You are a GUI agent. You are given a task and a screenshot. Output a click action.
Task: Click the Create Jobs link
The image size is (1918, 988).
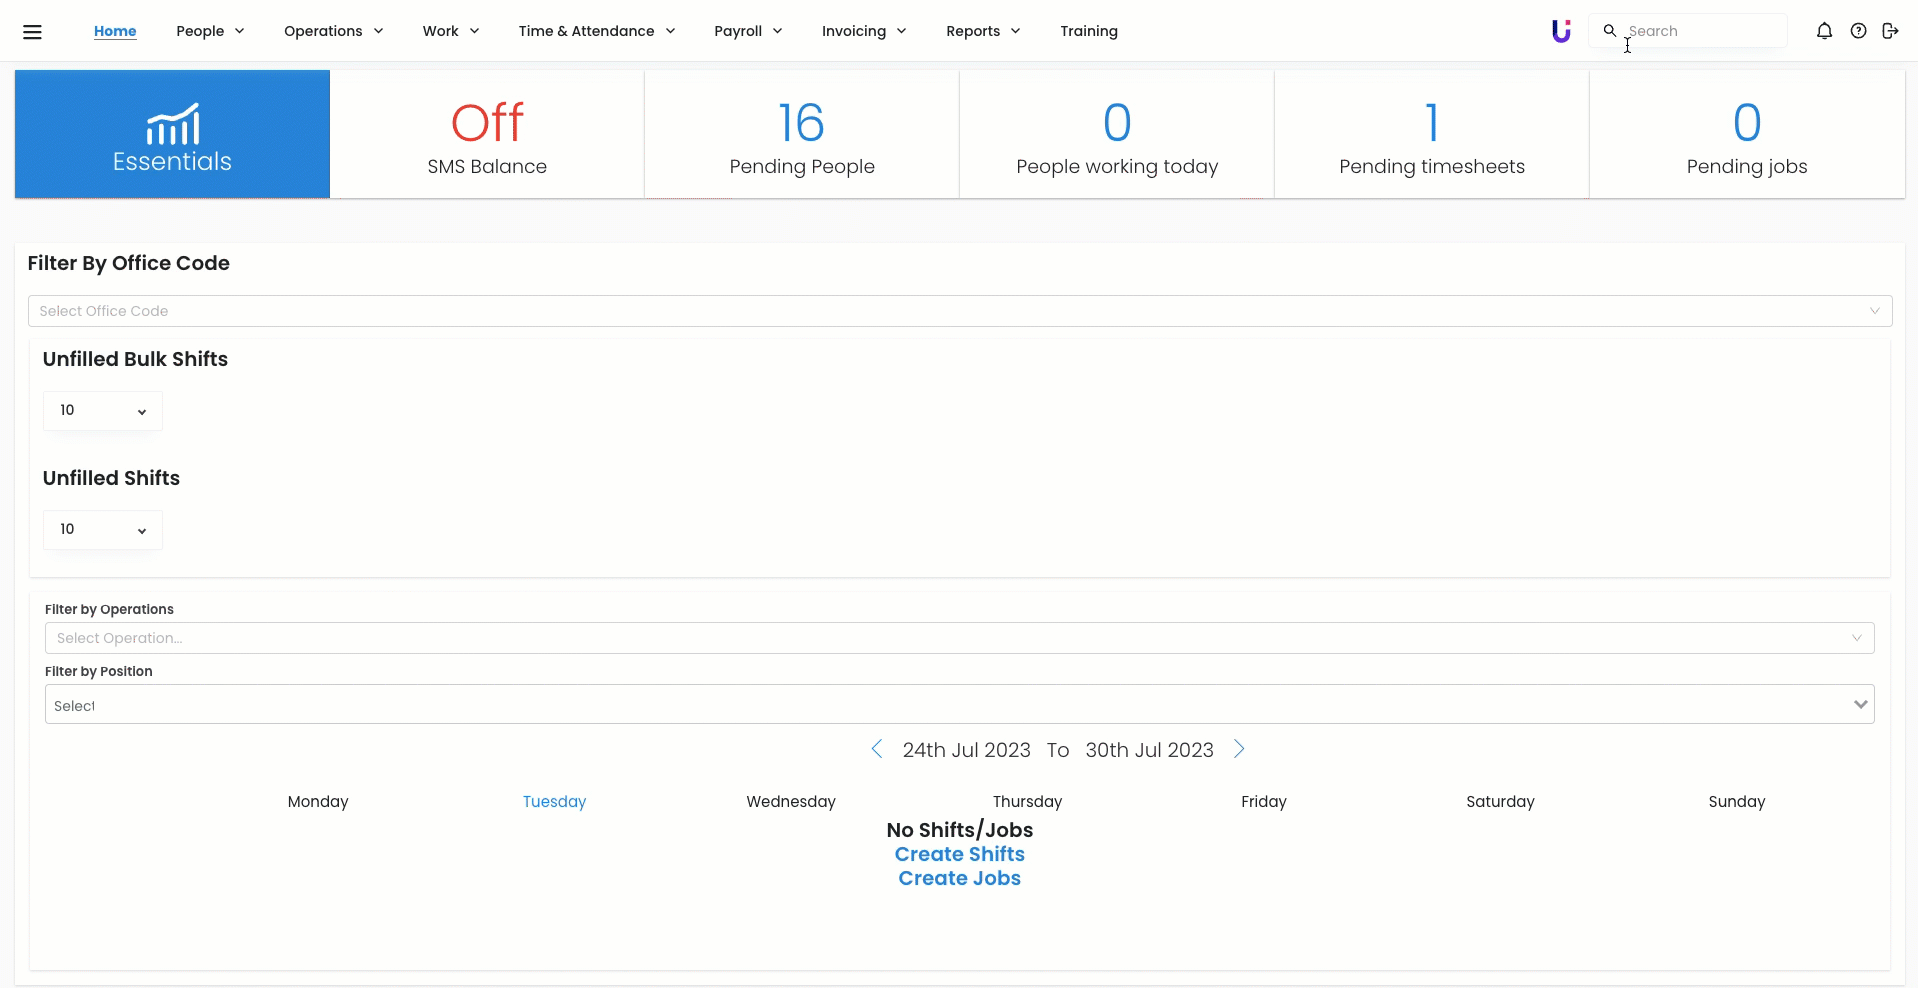pos(959,878)
